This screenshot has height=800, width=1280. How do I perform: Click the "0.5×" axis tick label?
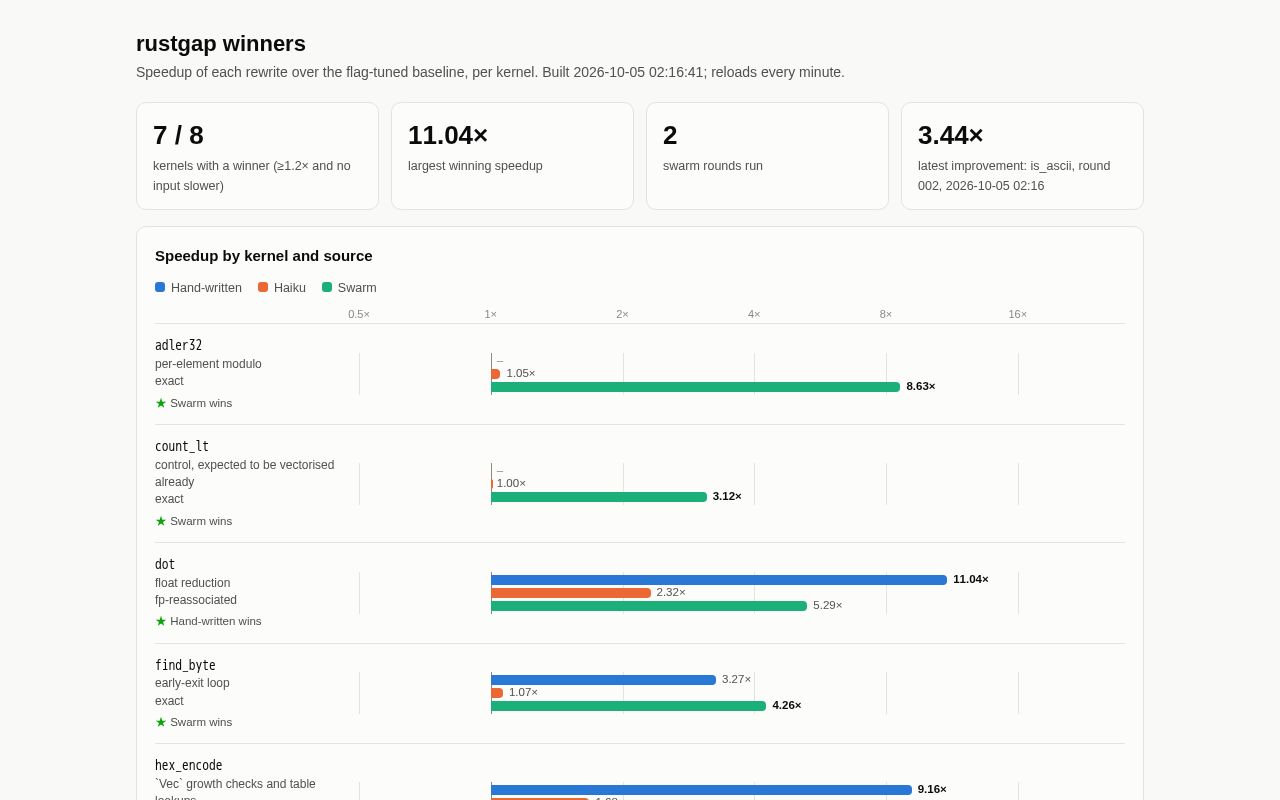pos(359,314)
